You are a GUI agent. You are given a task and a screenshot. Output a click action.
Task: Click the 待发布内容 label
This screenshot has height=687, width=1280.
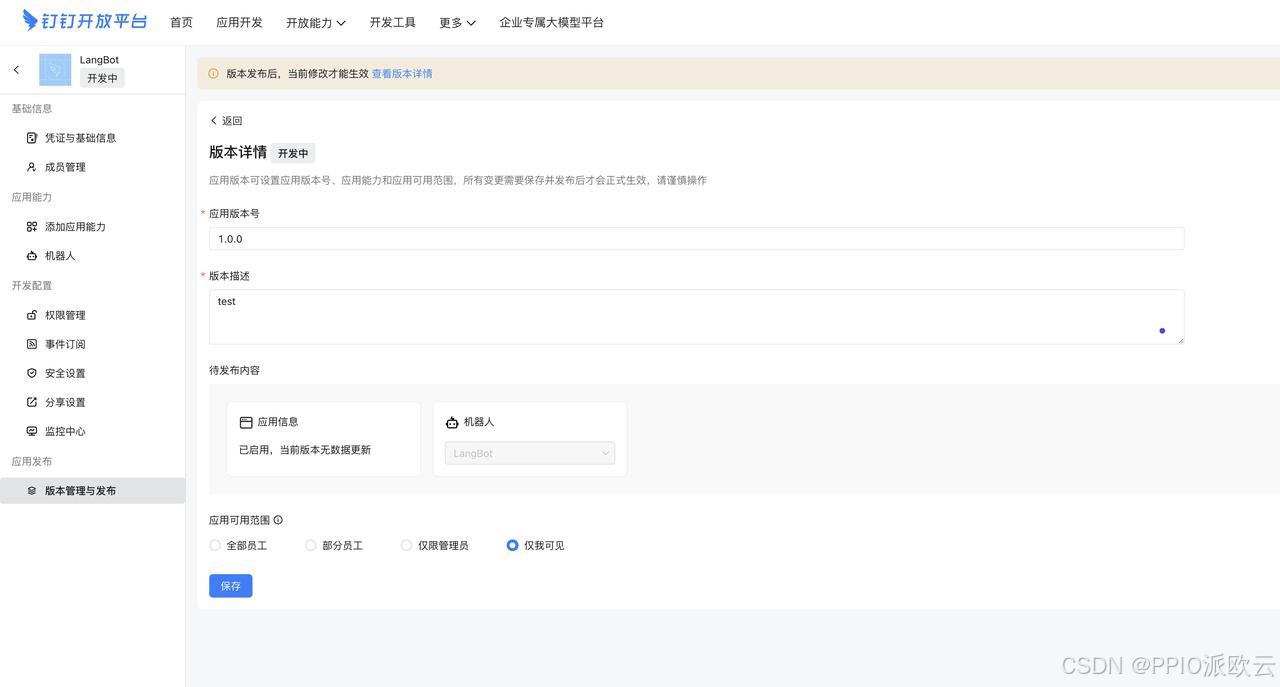click(234, 370)
